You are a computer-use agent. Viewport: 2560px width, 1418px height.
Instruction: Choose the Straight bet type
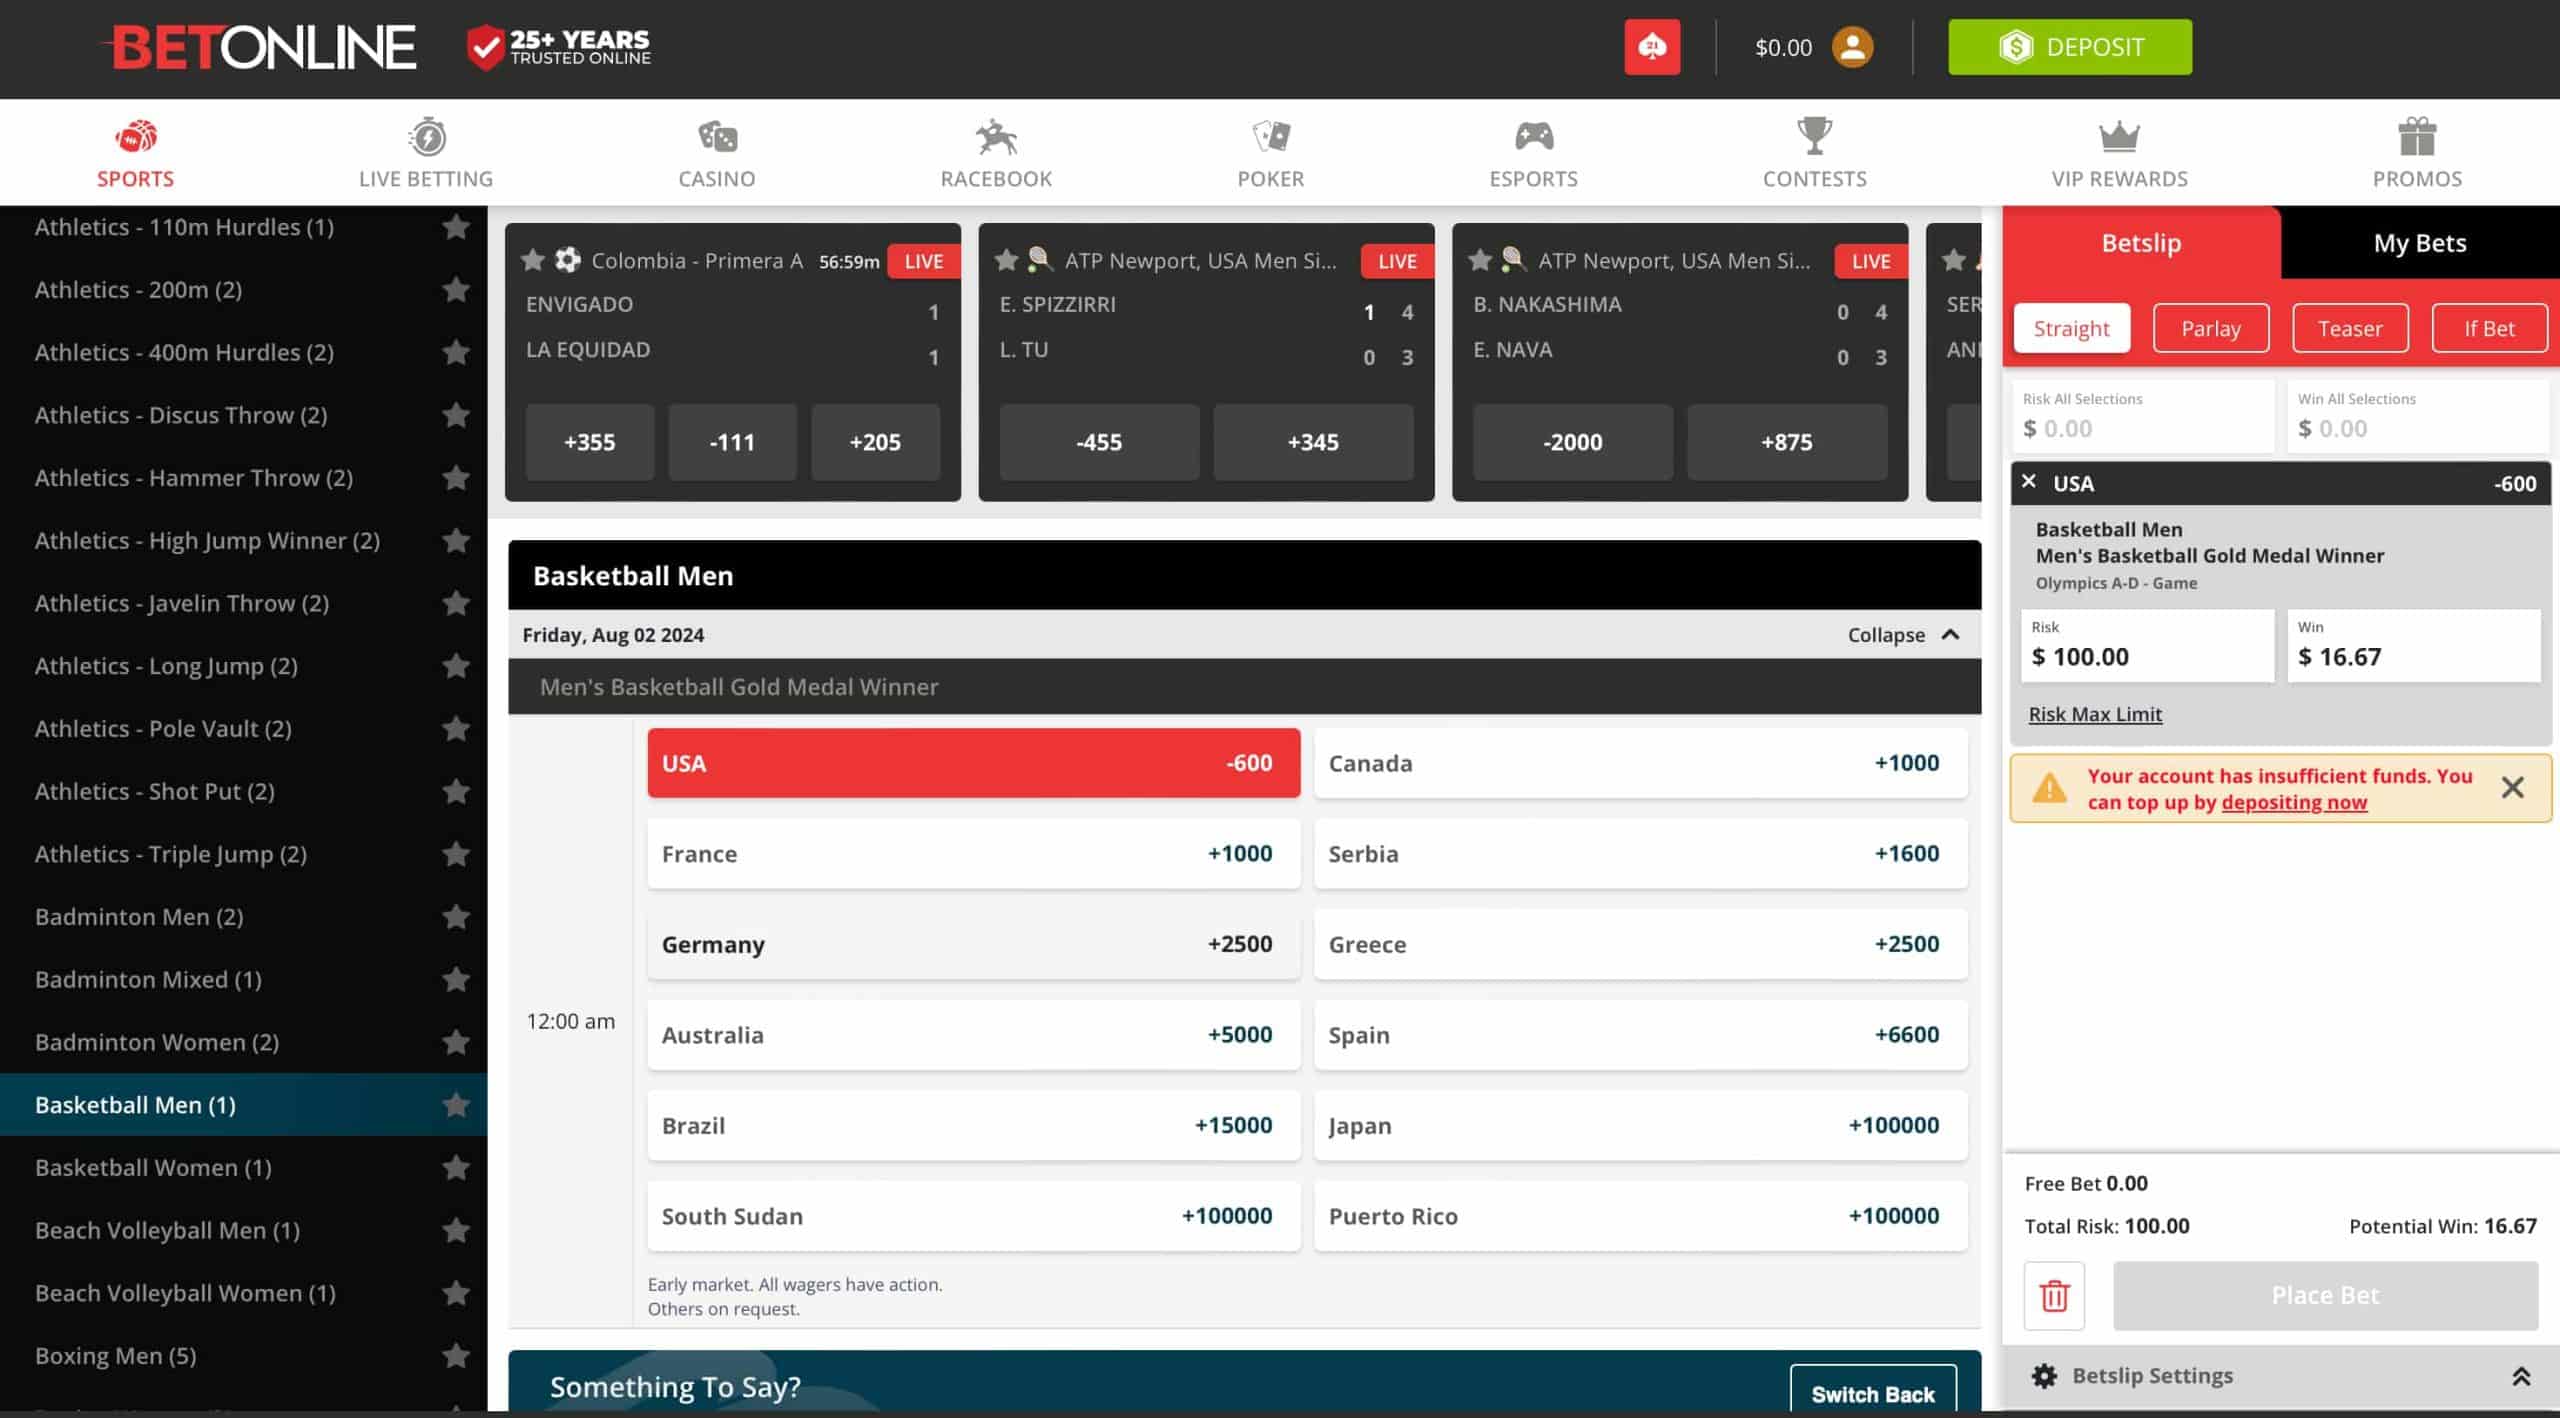pyautogui.click(x=2071, y=328)
